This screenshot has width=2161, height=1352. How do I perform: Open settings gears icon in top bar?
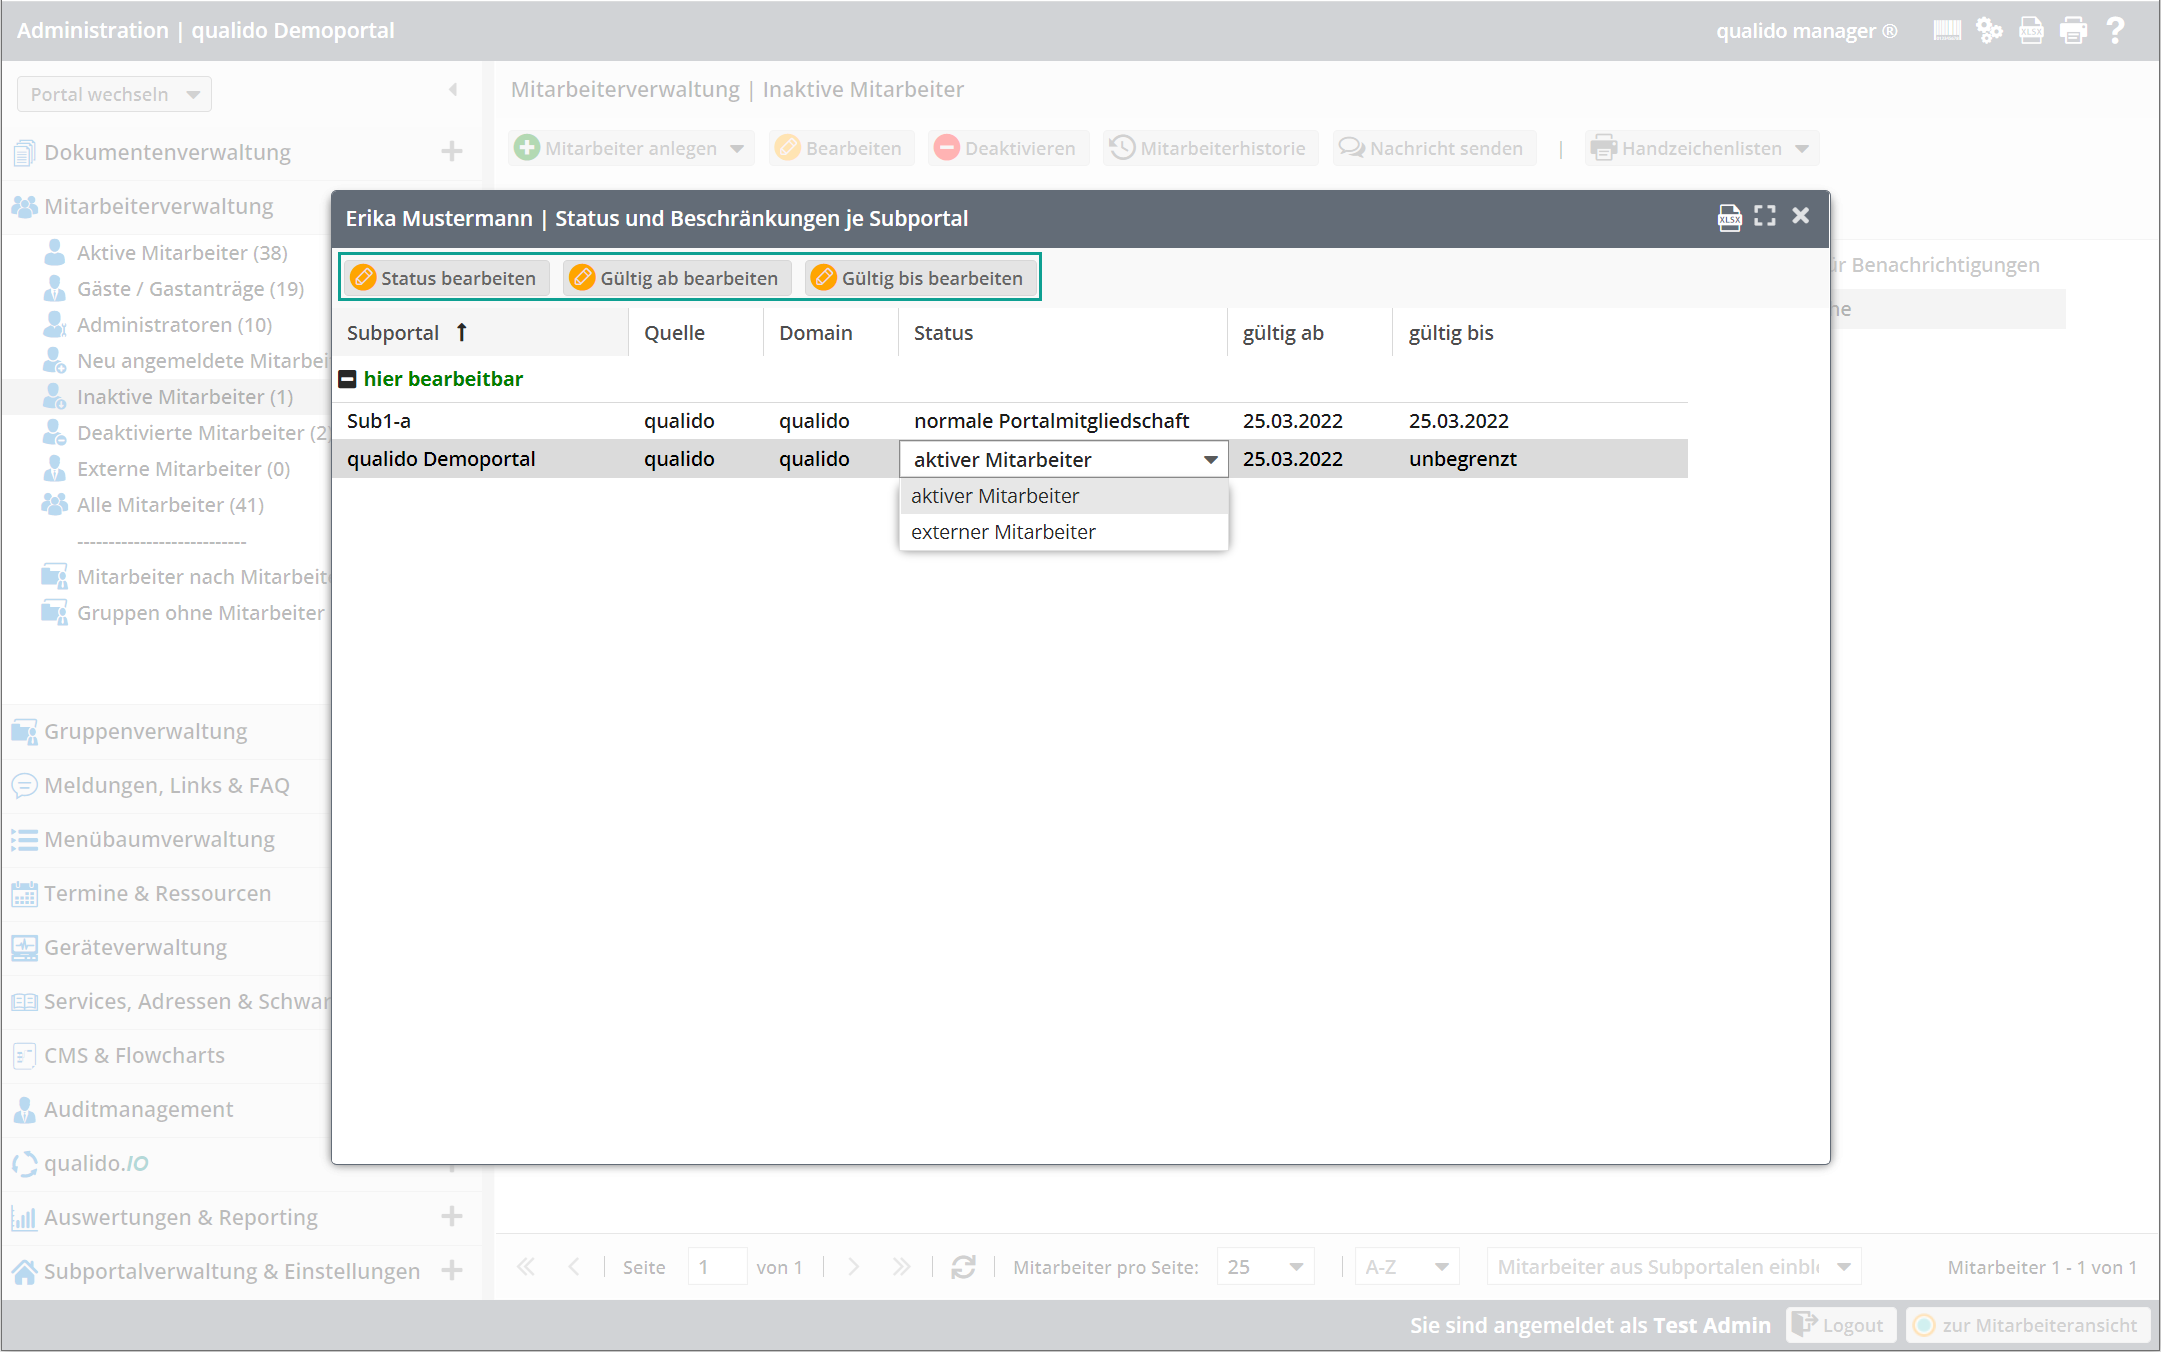1989,30
